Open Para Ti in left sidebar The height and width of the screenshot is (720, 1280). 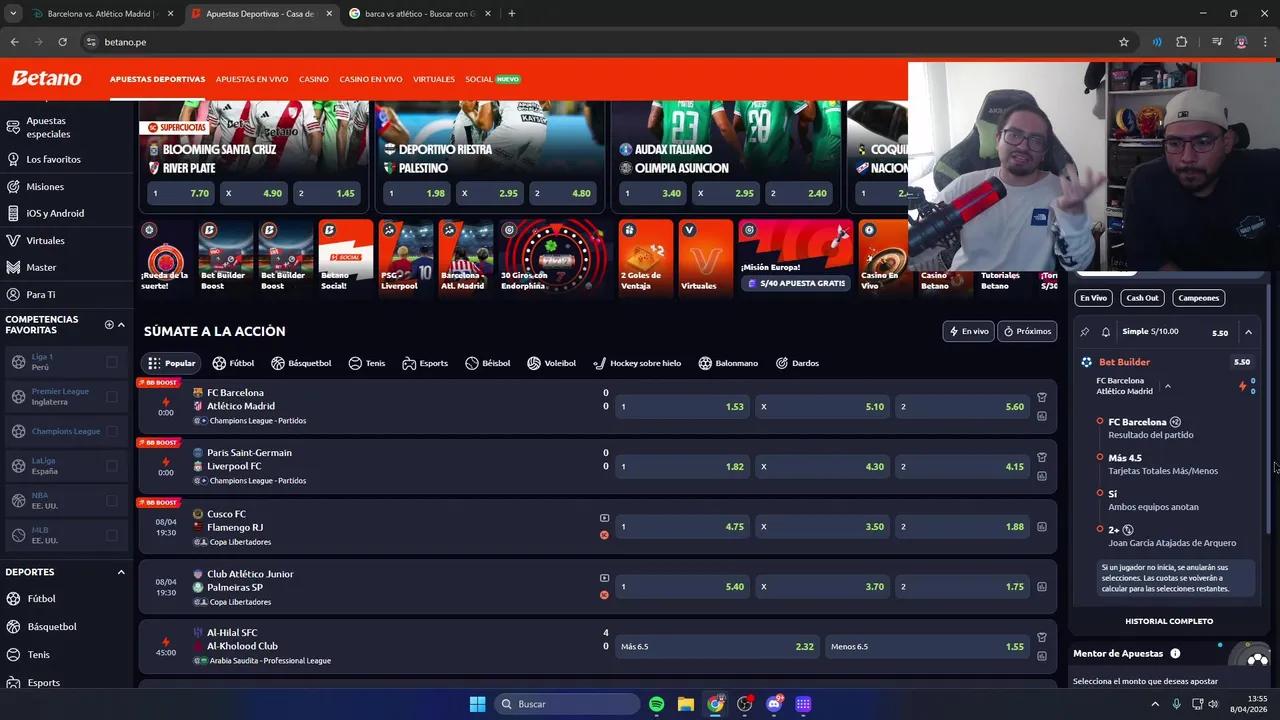point(41,295)
